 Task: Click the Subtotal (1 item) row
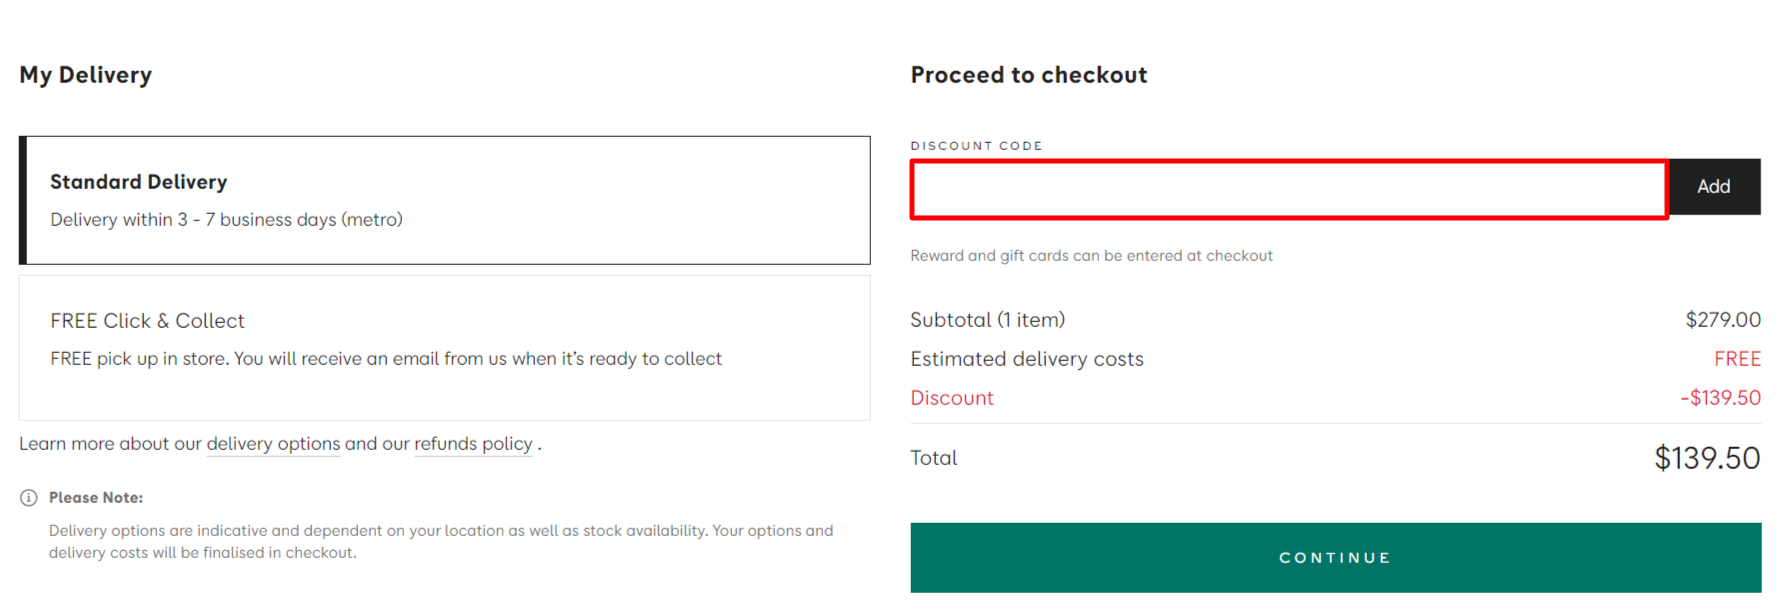click(x=987, y=319)
